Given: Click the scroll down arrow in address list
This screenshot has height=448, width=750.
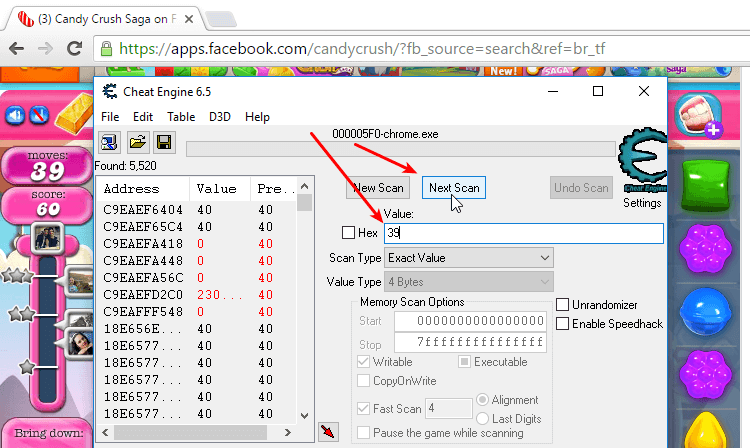Looking at the screenshot, I should coord(304,415).
